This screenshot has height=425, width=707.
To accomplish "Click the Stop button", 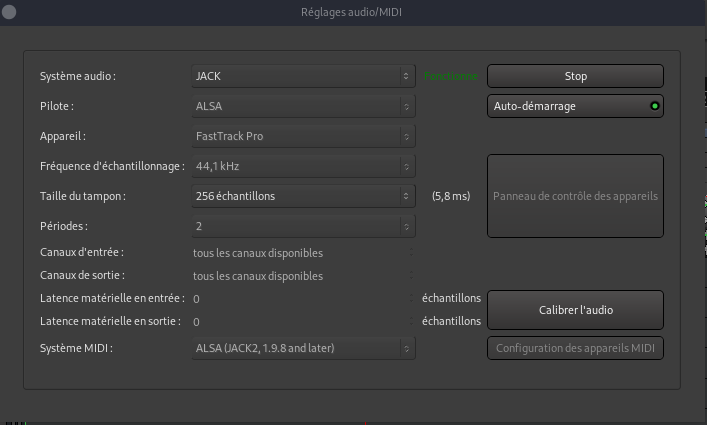I will click(x=575, y=76).
